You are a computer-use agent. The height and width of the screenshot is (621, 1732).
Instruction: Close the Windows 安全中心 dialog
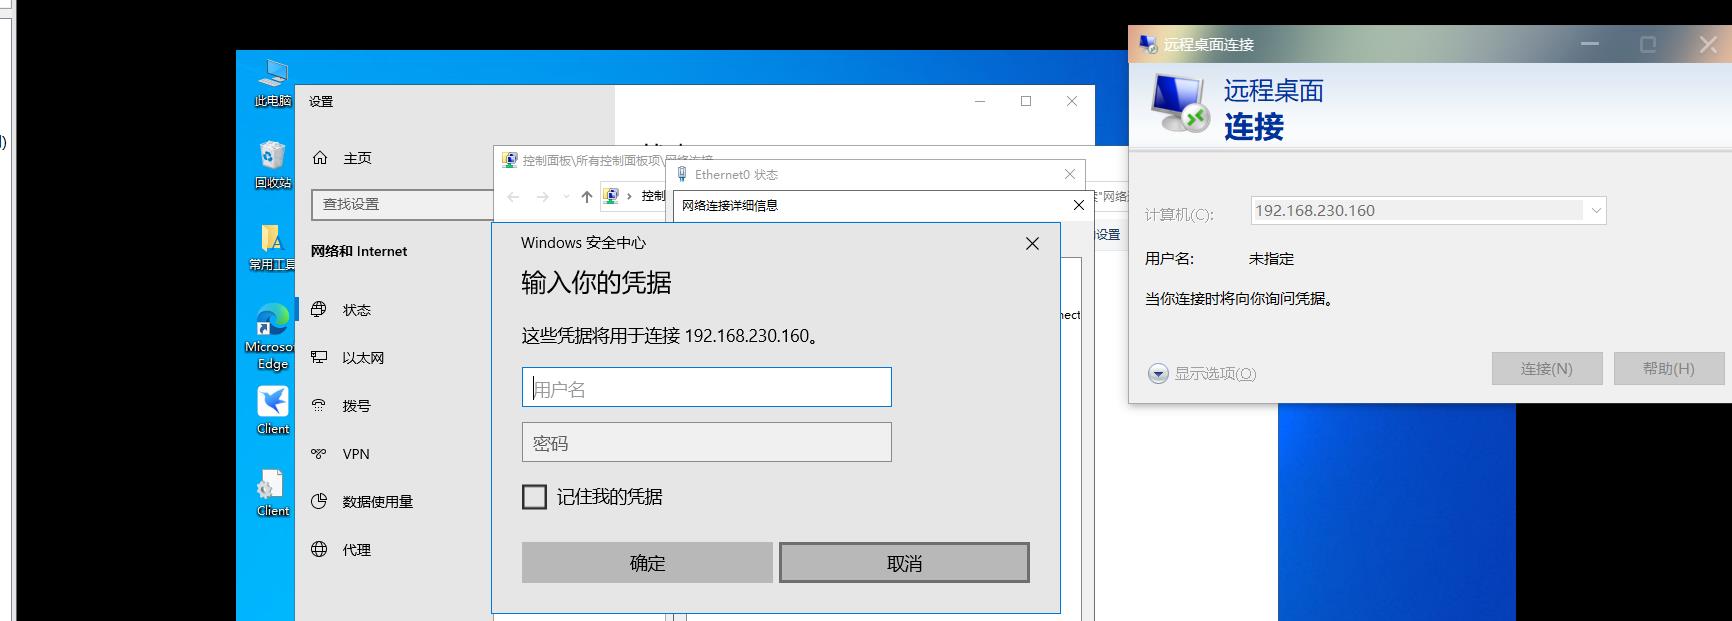point(1032,244)
